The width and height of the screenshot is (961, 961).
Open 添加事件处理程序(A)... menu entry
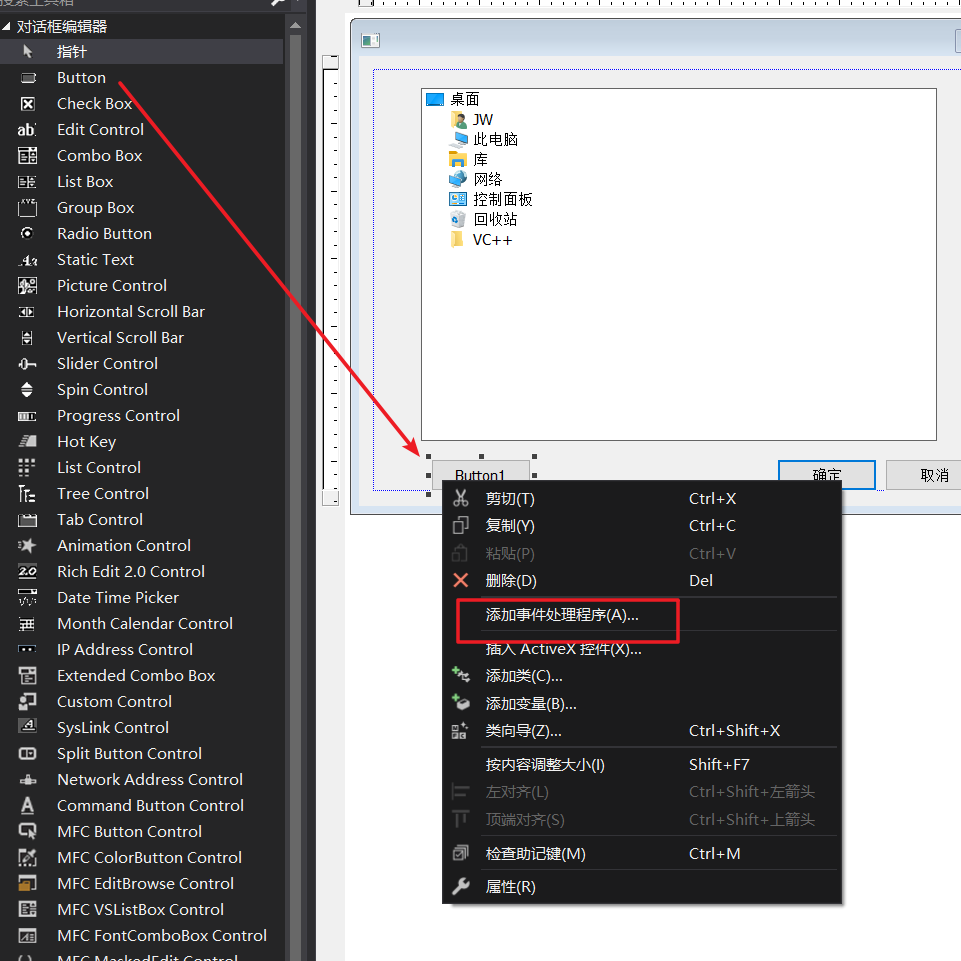(x=642, y=615)
